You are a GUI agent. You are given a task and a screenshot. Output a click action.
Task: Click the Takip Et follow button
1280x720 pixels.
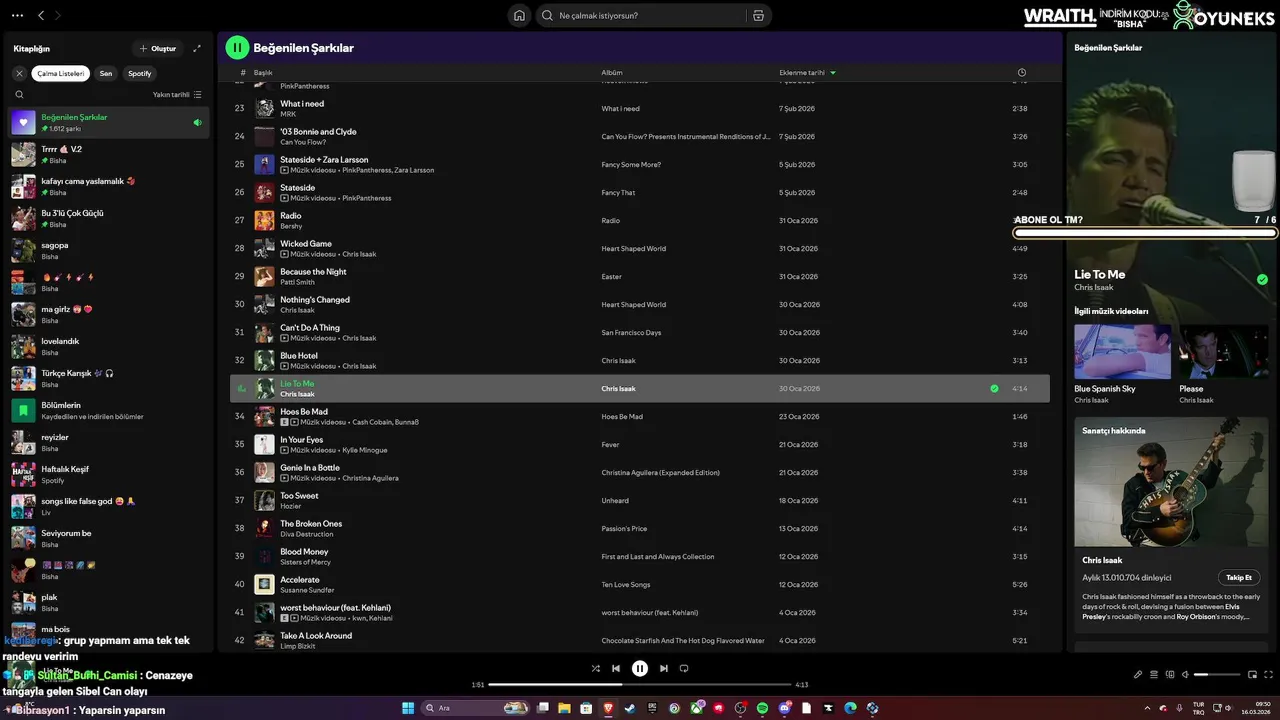(x=1239, y=577)
